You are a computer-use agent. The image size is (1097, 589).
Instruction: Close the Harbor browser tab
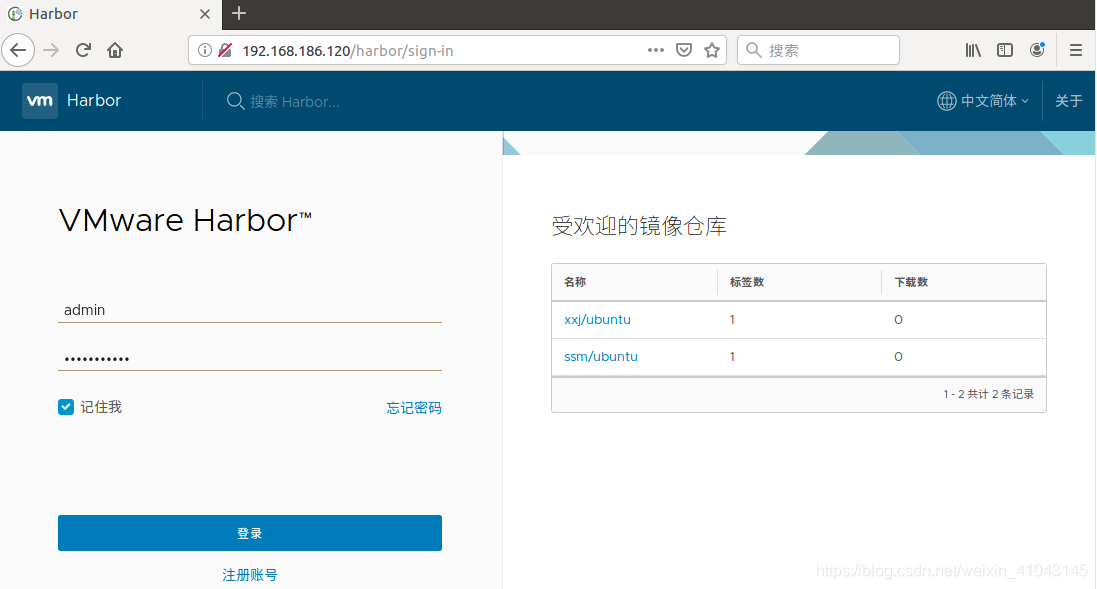(x=205, y=14)
